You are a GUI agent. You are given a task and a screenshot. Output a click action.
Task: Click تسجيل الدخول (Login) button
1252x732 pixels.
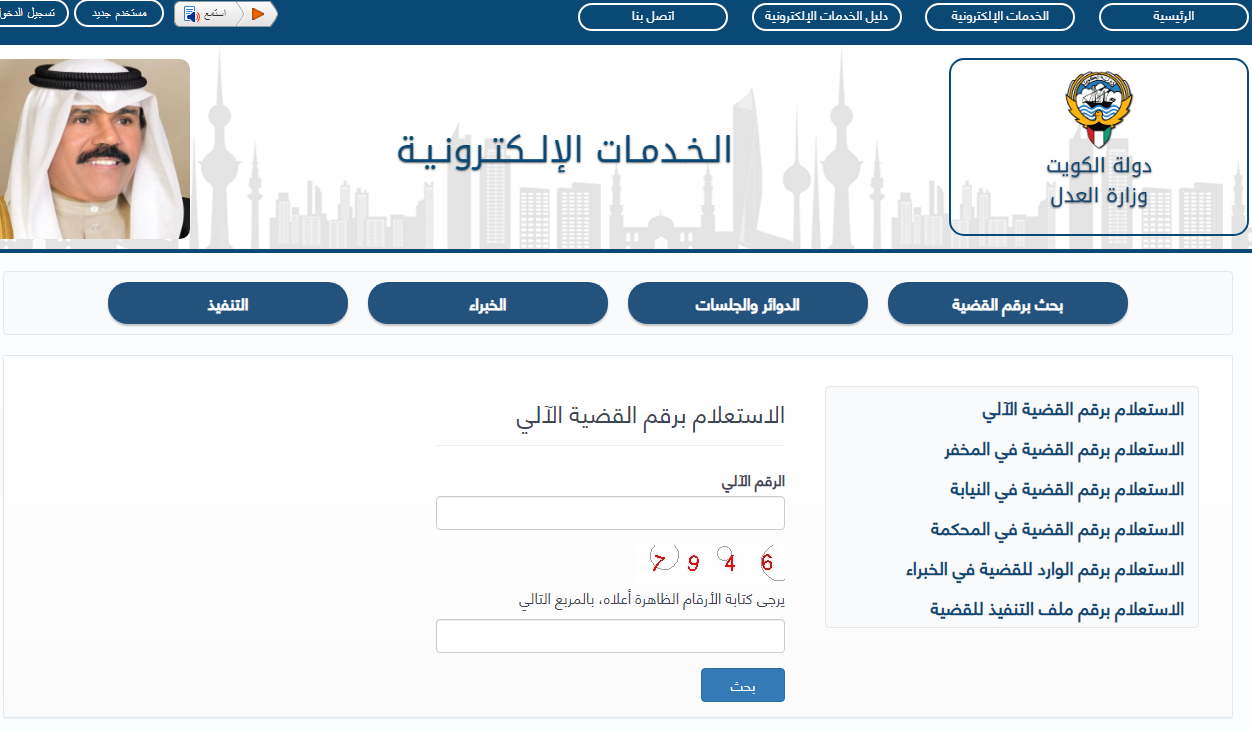[x=33, y=14]
